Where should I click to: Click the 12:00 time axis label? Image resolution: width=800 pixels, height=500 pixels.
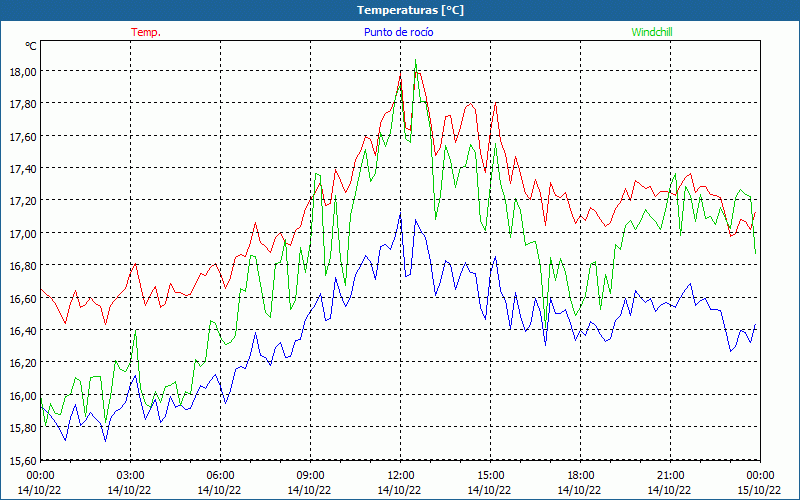point(401,476)
